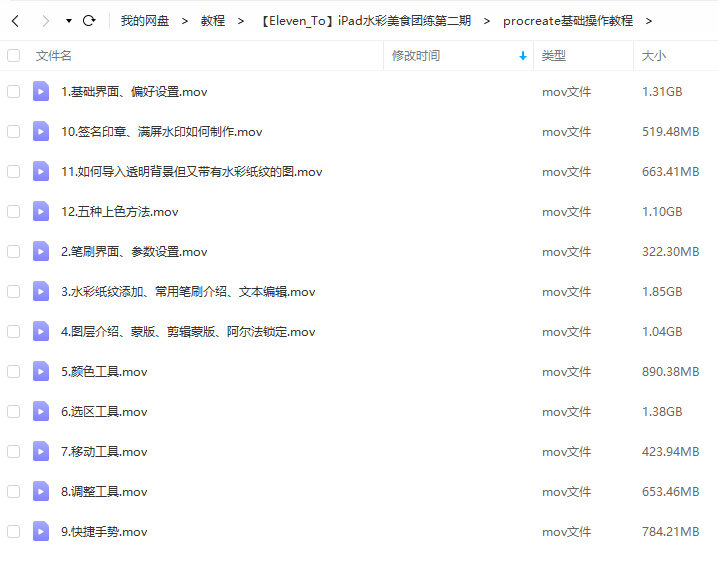Tick the checkbox beside 10.签名印章 file
This screenshot has height=577, width=718.
[x=14, y=131]
